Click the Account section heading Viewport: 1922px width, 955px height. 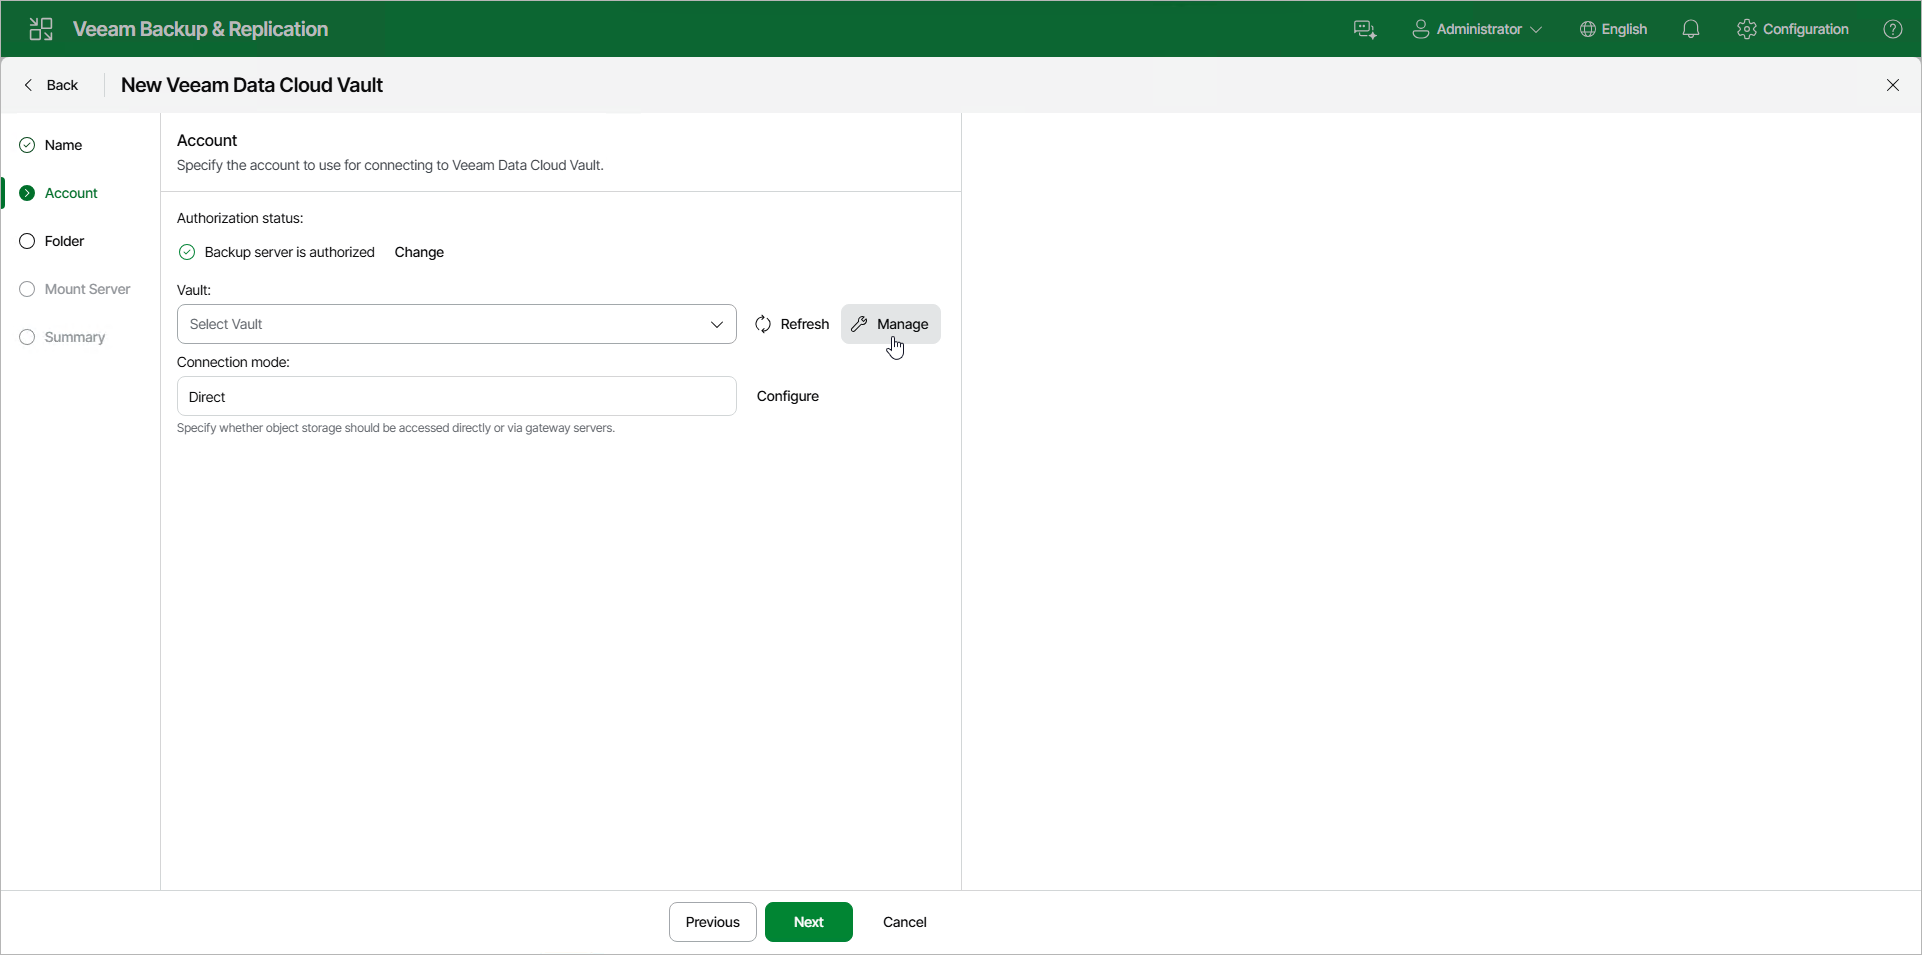pyautogui.click(x=207, y=140)
